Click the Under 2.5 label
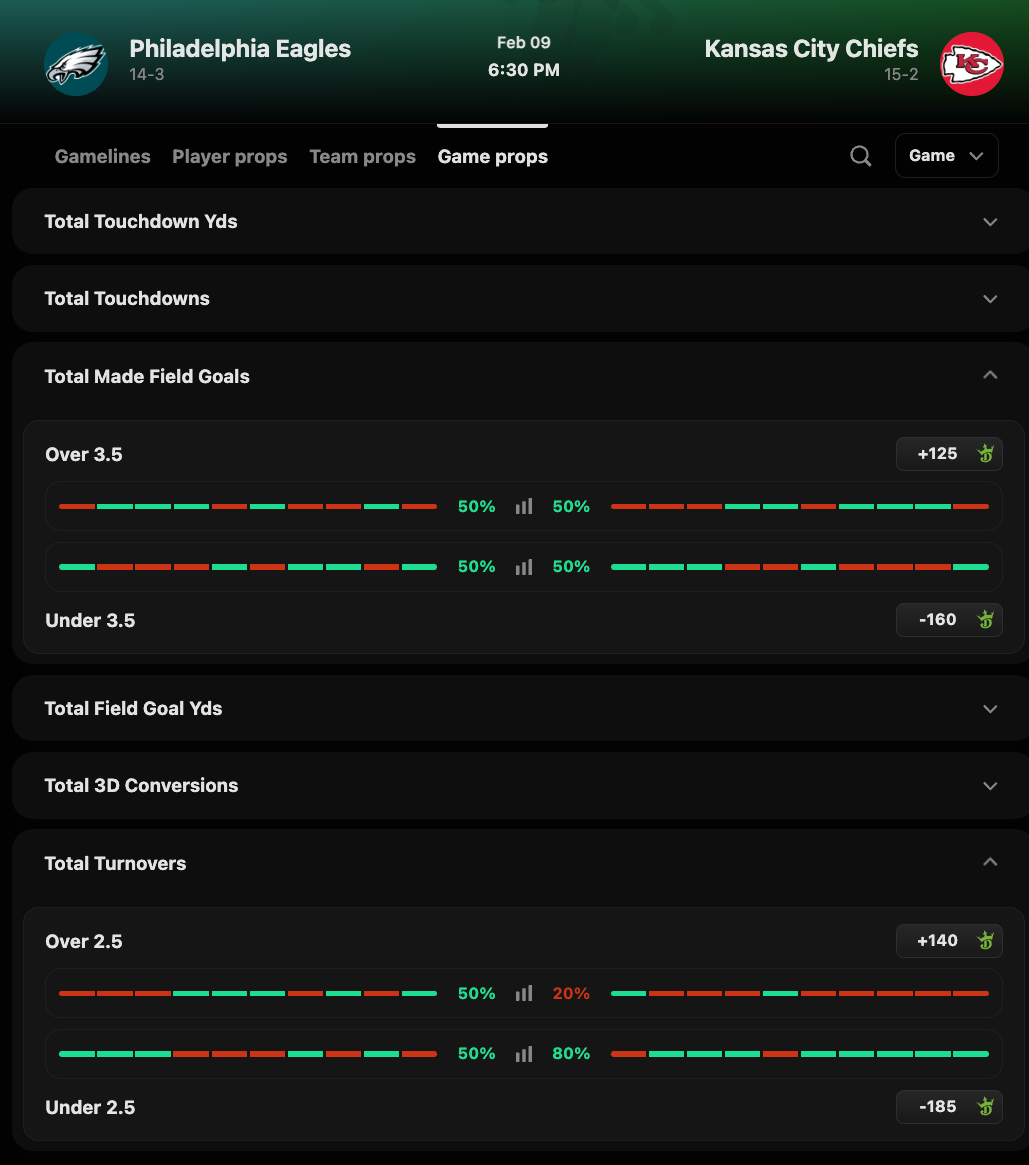The height and width of the screenshot is (1165, 1029). [x=90, y=1107]
